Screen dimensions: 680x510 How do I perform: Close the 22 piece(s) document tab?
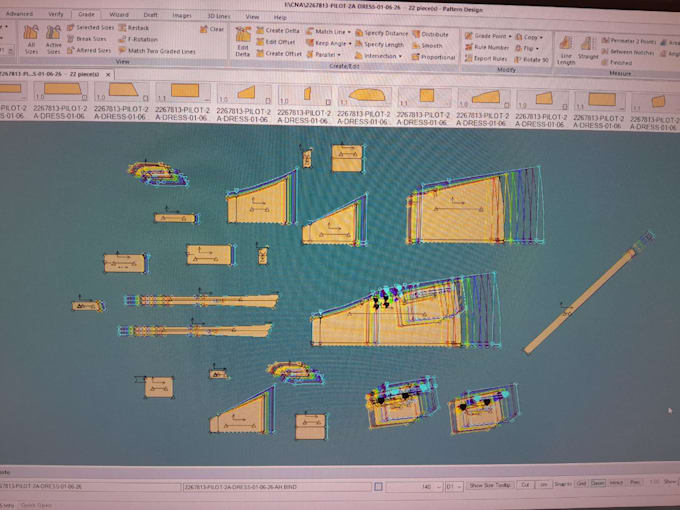click(108, 75)
